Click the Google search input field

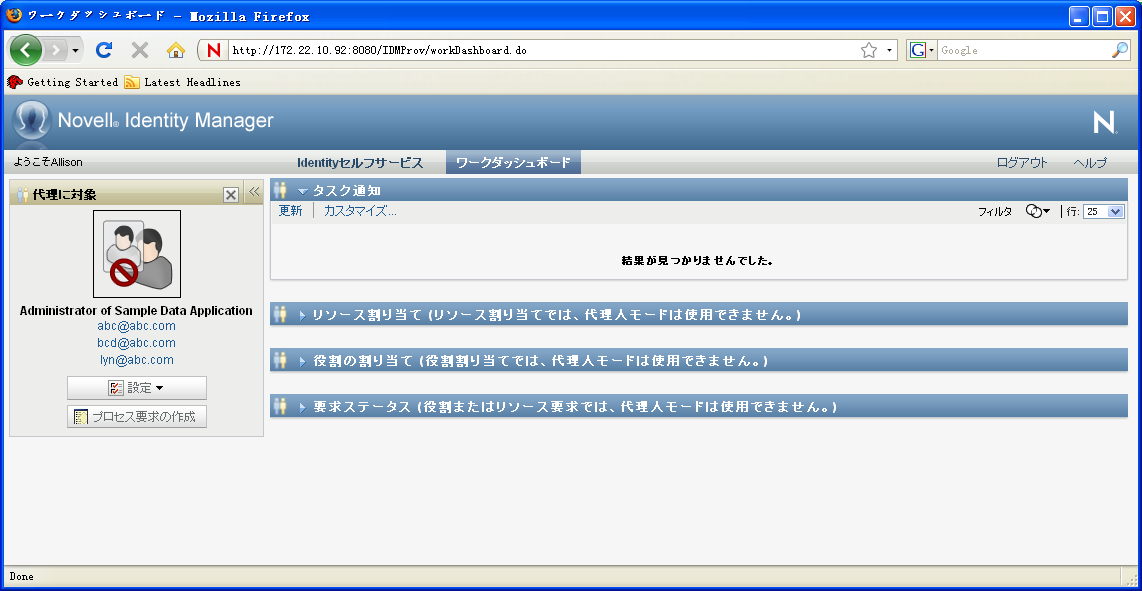pyautogui.click(x=1023, y=50)
